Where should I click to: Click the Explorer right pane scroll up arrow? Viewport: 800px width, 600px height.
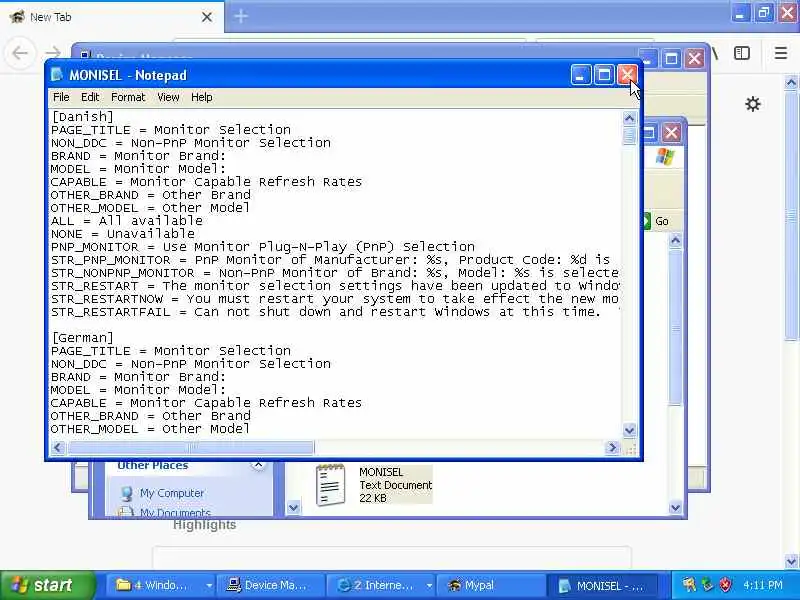(675, 240)
